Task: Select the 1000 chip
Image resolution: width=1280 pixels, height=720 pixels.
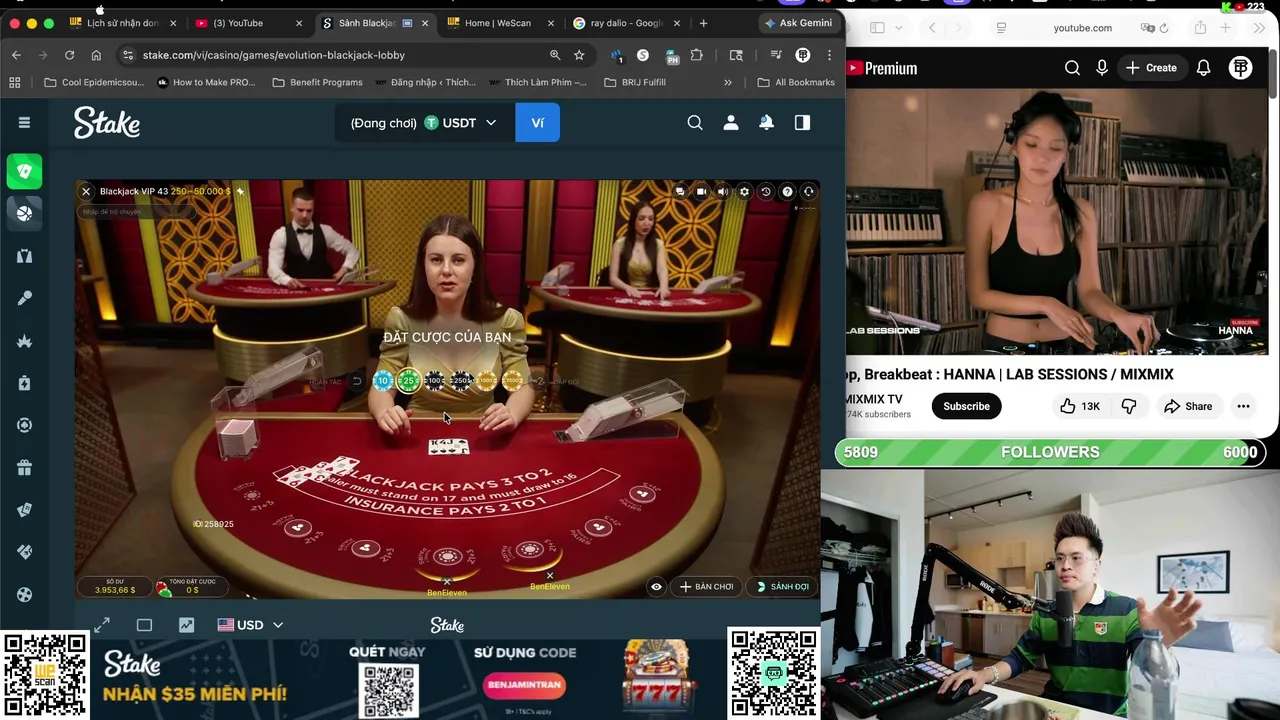Action: coord(486,381)
